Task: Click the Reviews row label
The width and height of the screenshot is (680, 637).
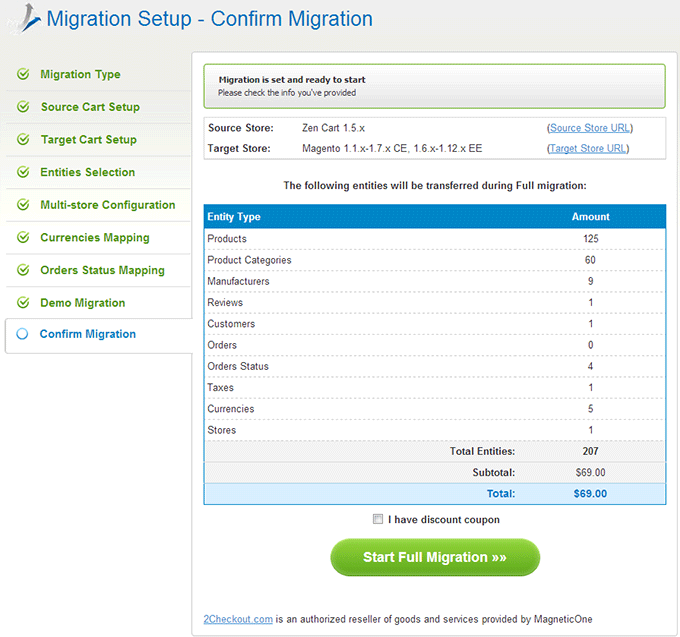Action: [225, 302]
